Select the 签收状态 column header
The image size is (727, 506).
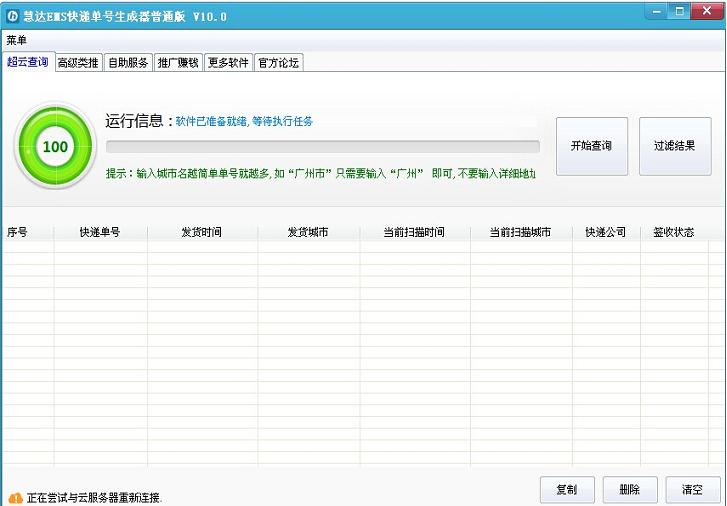[673, 232]
